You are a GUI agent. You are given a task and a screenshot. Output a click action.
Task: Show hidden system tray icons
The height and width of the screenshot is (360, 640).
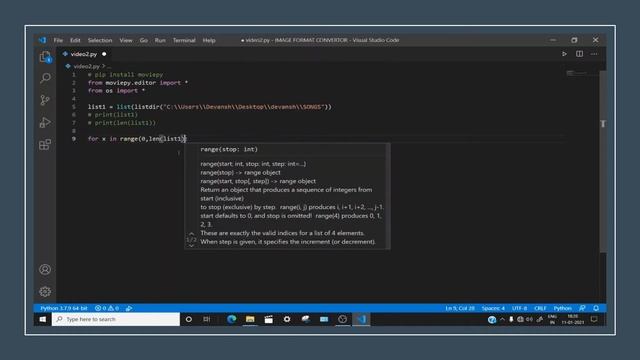[502, 319]
